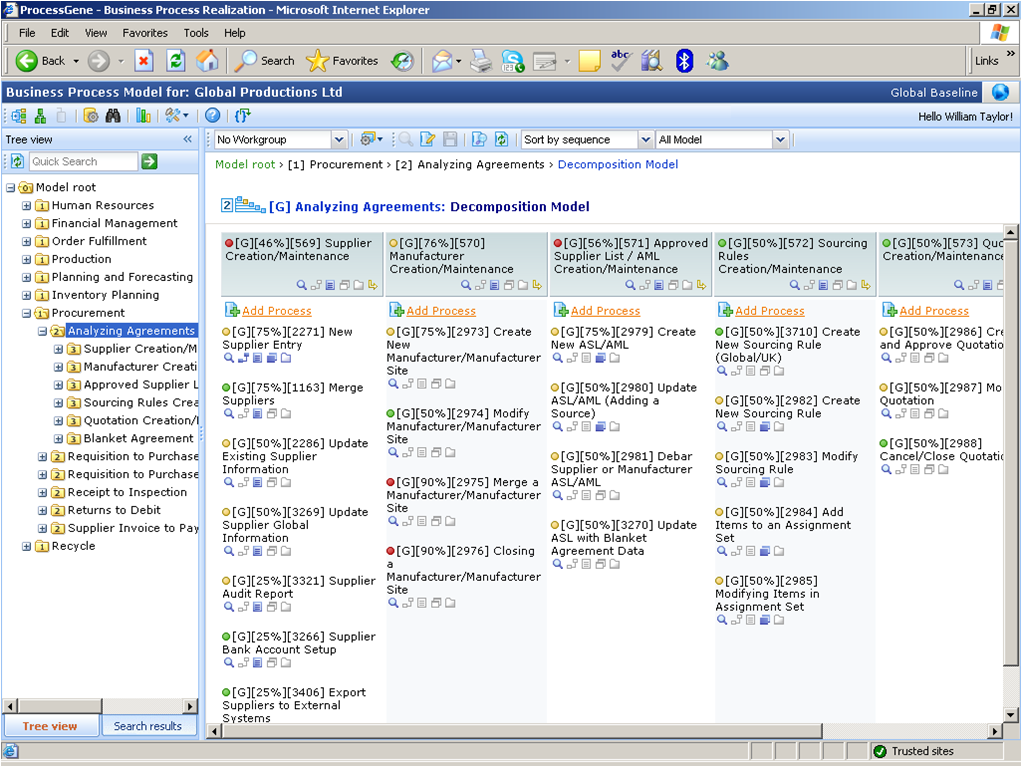
Task: Open [2975] Merge a Manufacturer/Manufacturer Site process
Action: click(463, 495)
